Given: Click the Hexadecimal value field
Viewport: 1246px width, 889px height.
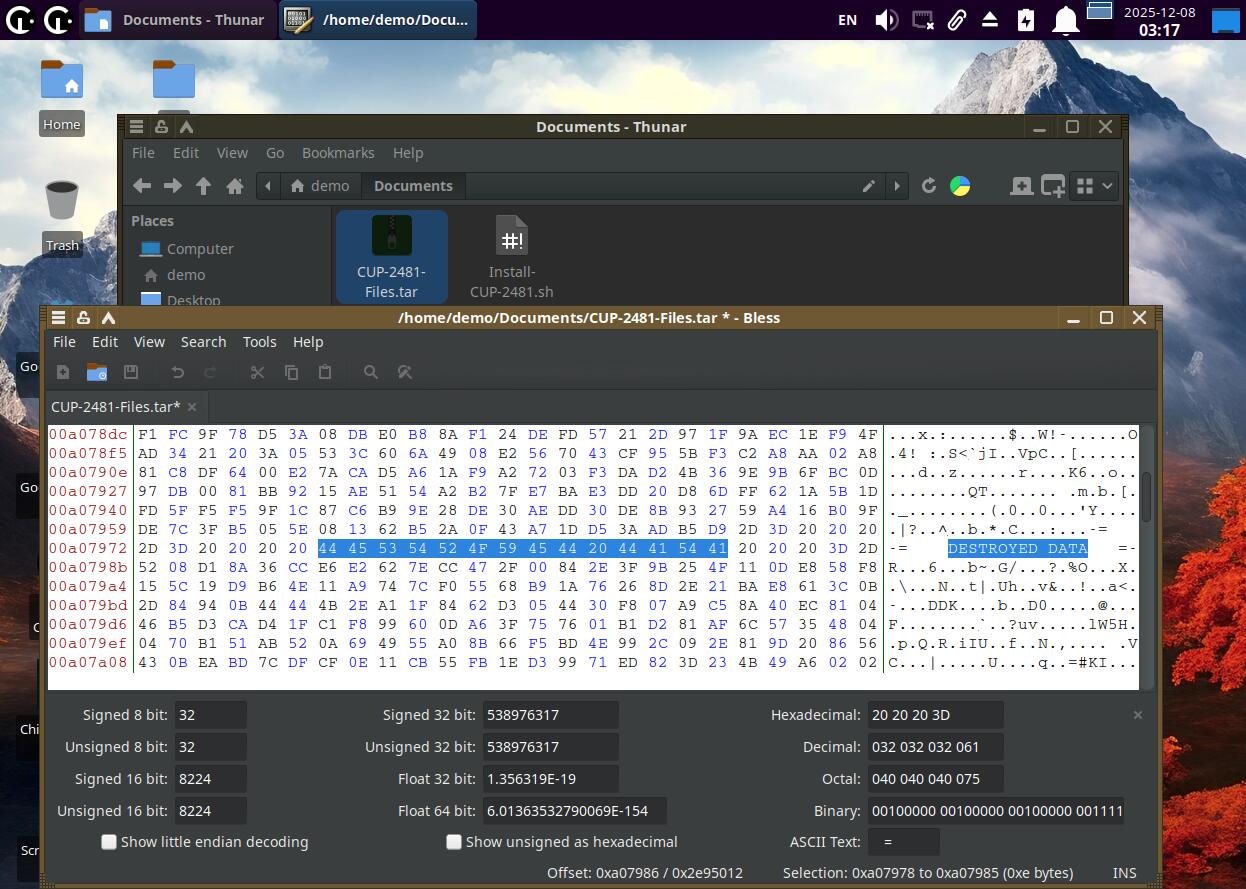Looking at the screenshot, I should point(935,715).
